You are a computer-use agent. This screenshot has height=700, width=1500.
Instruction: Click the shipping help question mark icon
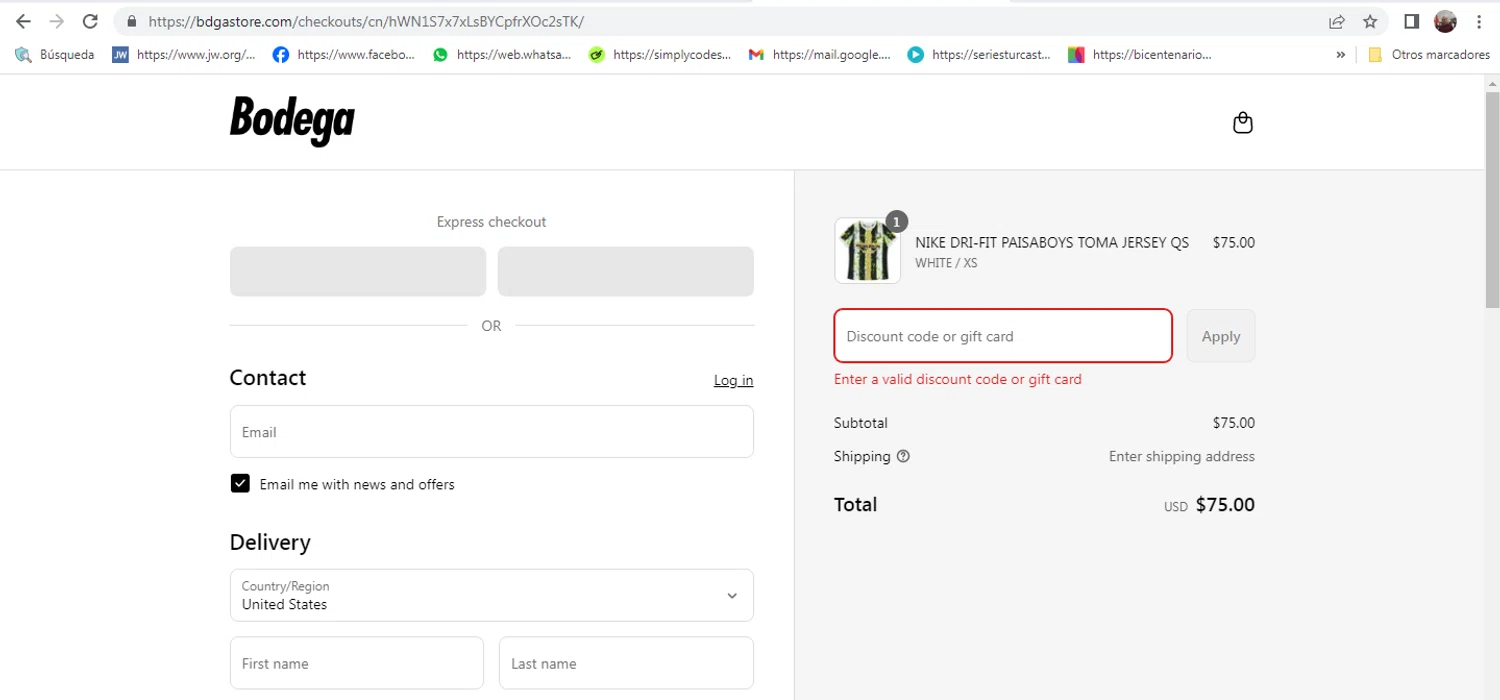903,456
